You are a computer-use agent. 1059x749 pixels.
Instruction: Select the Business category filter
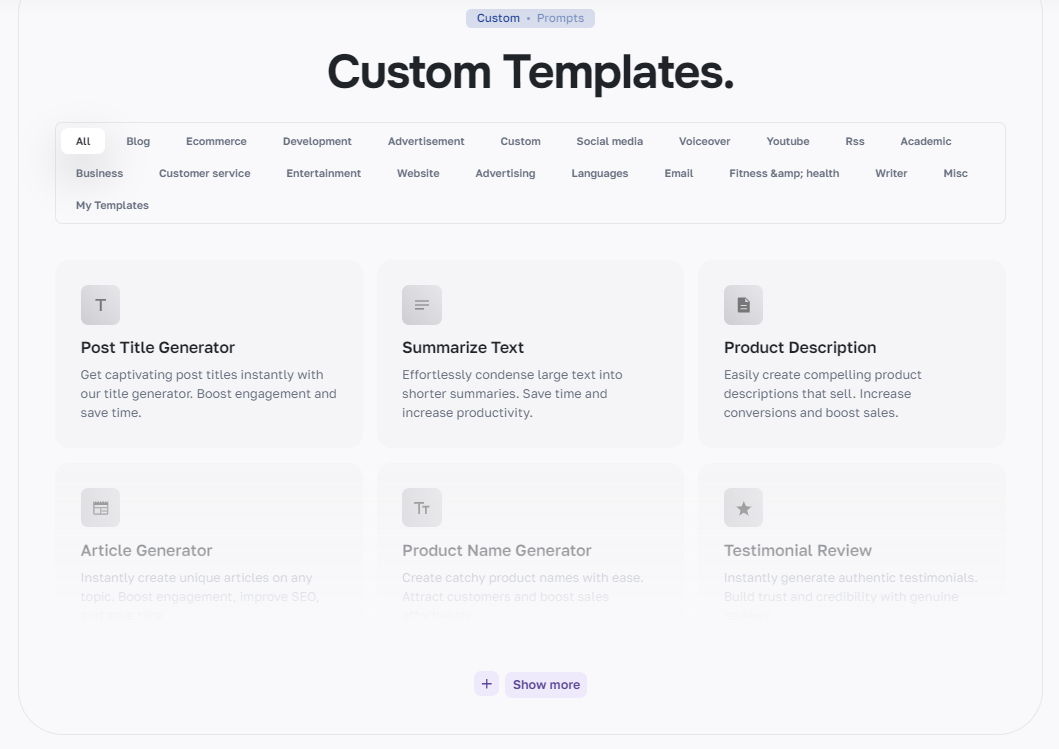coord(99,173)
